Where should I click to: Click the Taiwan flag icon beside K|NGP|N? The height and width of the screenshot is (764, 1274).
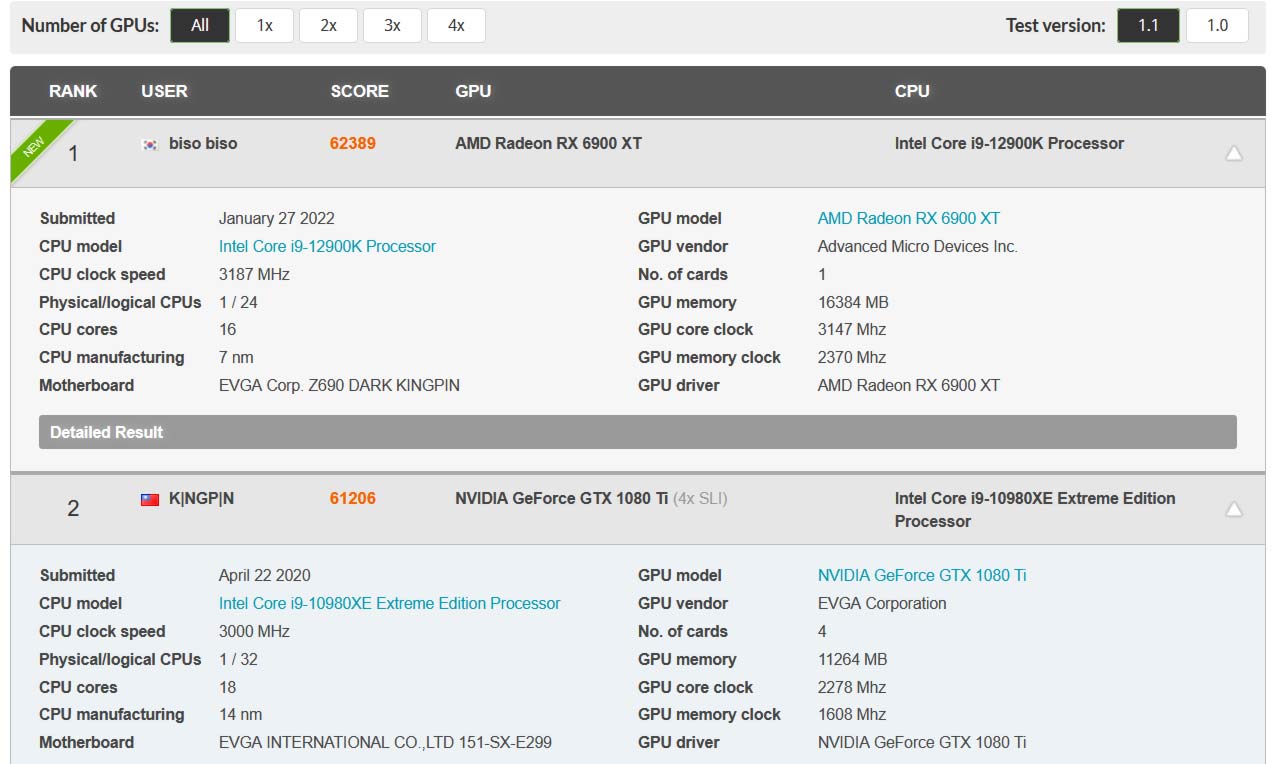click(150, 499)
